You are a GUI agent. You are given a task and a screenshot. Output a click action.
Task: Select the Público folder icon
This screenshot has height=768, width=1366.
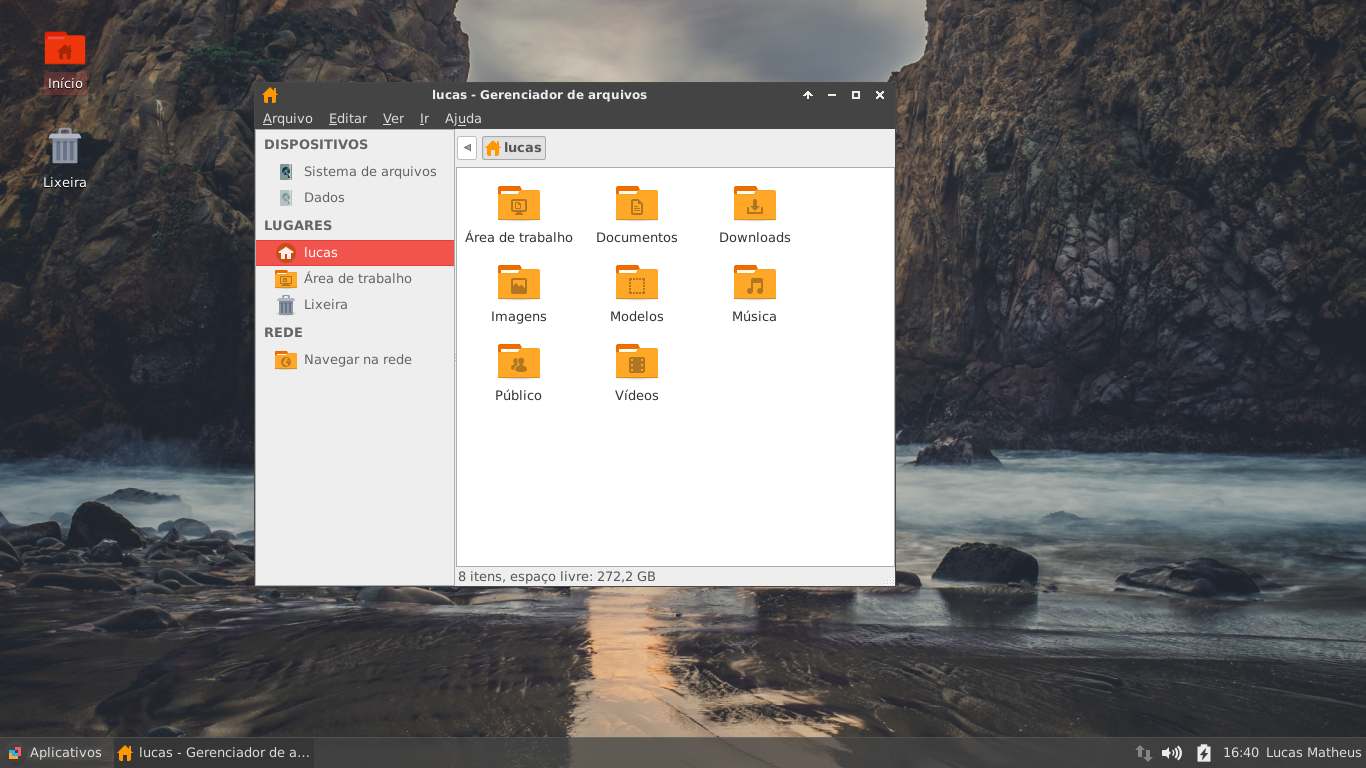tap(518, 361)
